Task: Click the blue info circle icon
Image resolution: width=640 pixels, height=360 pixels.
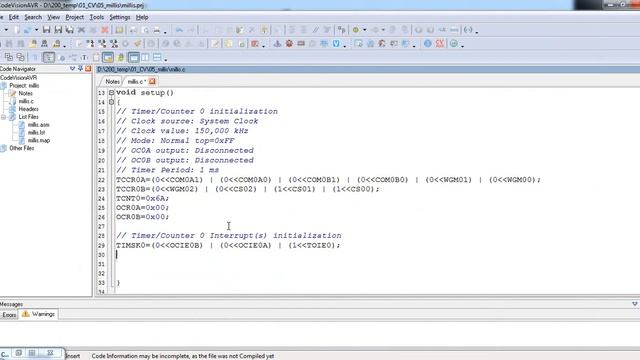Action: [x=427, y=43]
